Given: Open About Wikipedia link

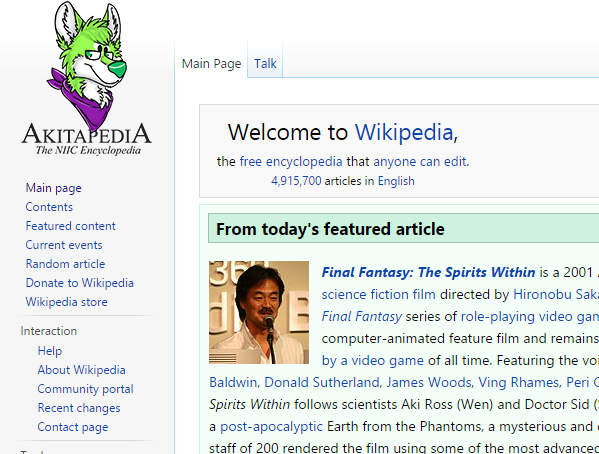Looking at the screenshot, I should click(x=81, y=370).
